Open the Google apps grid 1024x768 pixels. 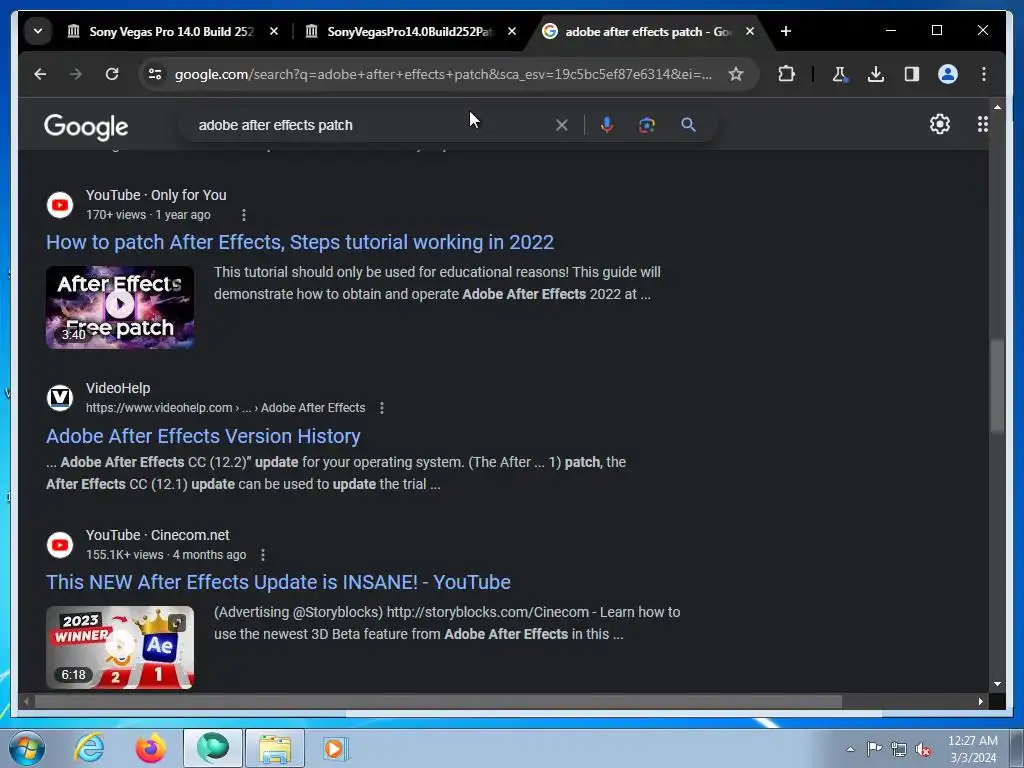(982, 124)
